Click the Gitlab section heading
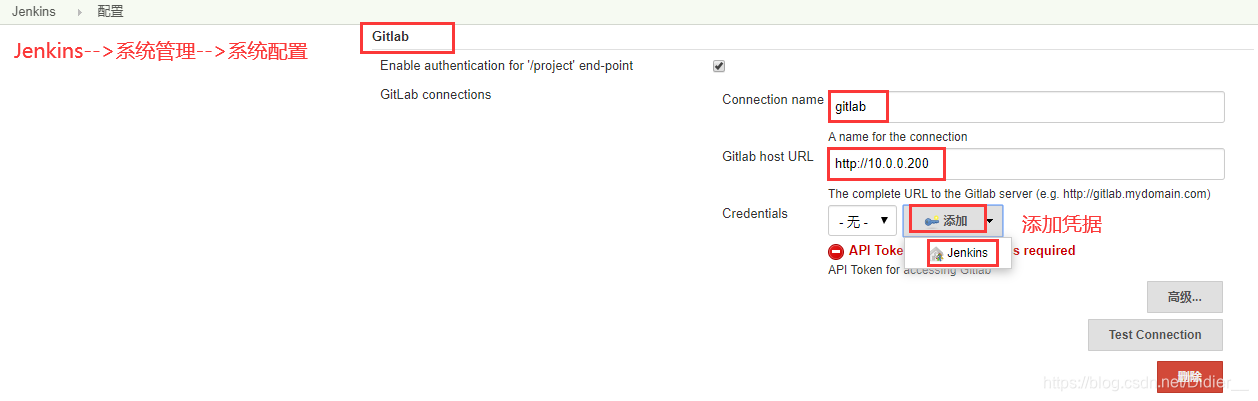This screenshot has width=1258, height=401. (x=390, y=36)
